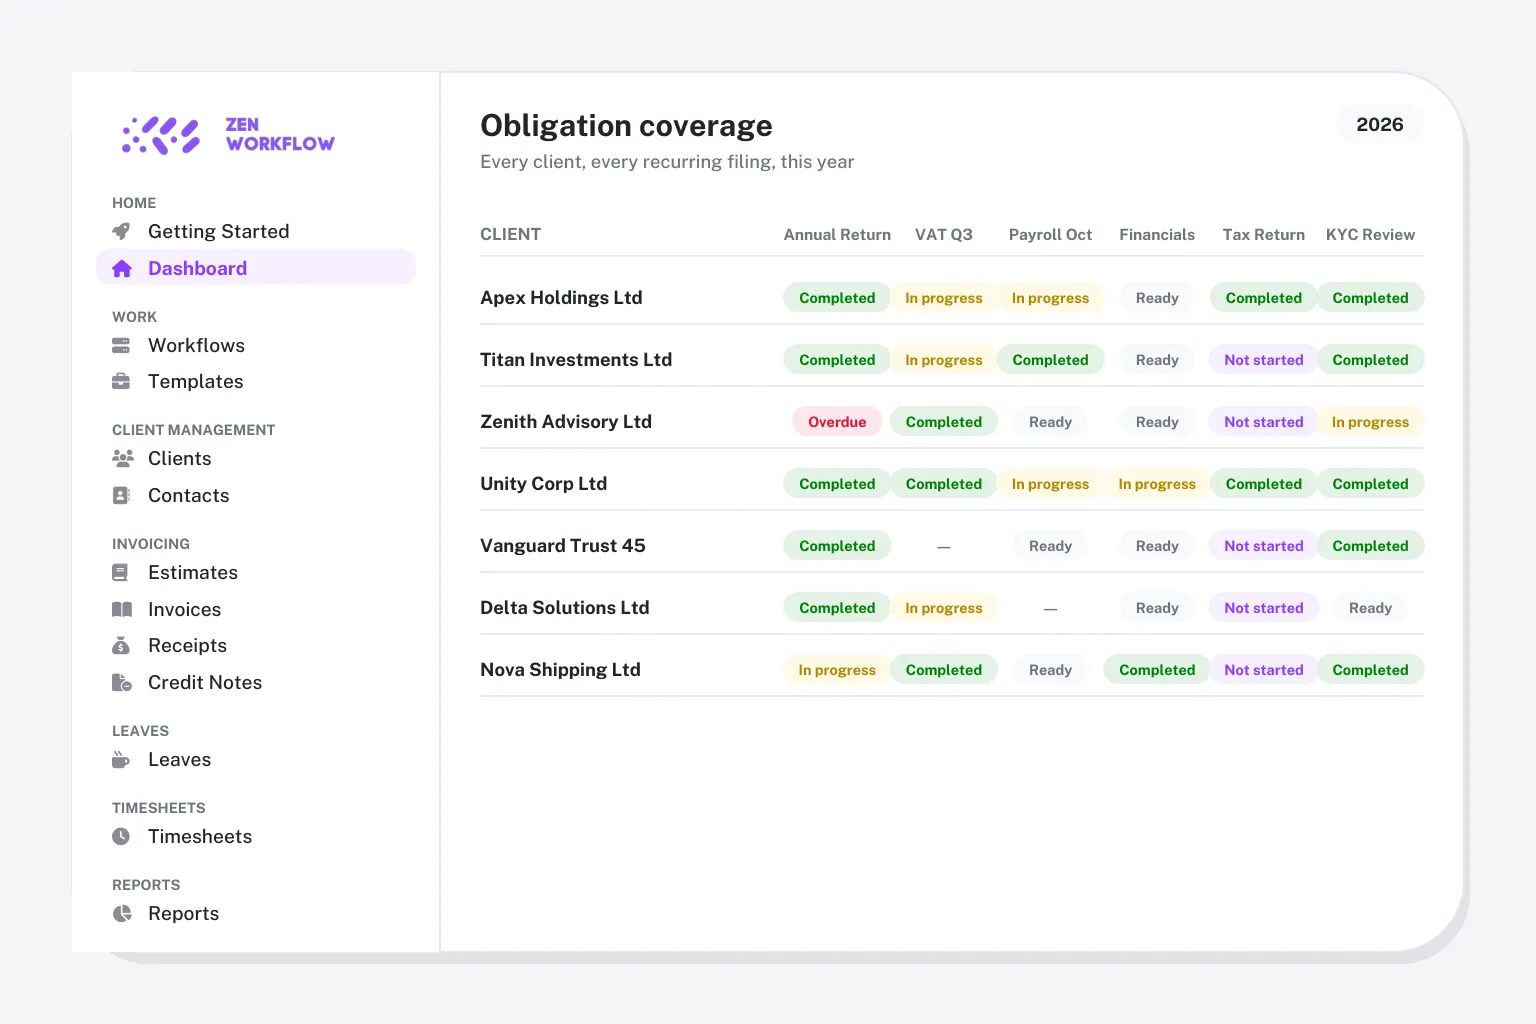This screenshot has height=1024, width=1536.
Task: Click Zenith Advisory's KYC Review In progress badge
Action: [x=1370, y=421]
